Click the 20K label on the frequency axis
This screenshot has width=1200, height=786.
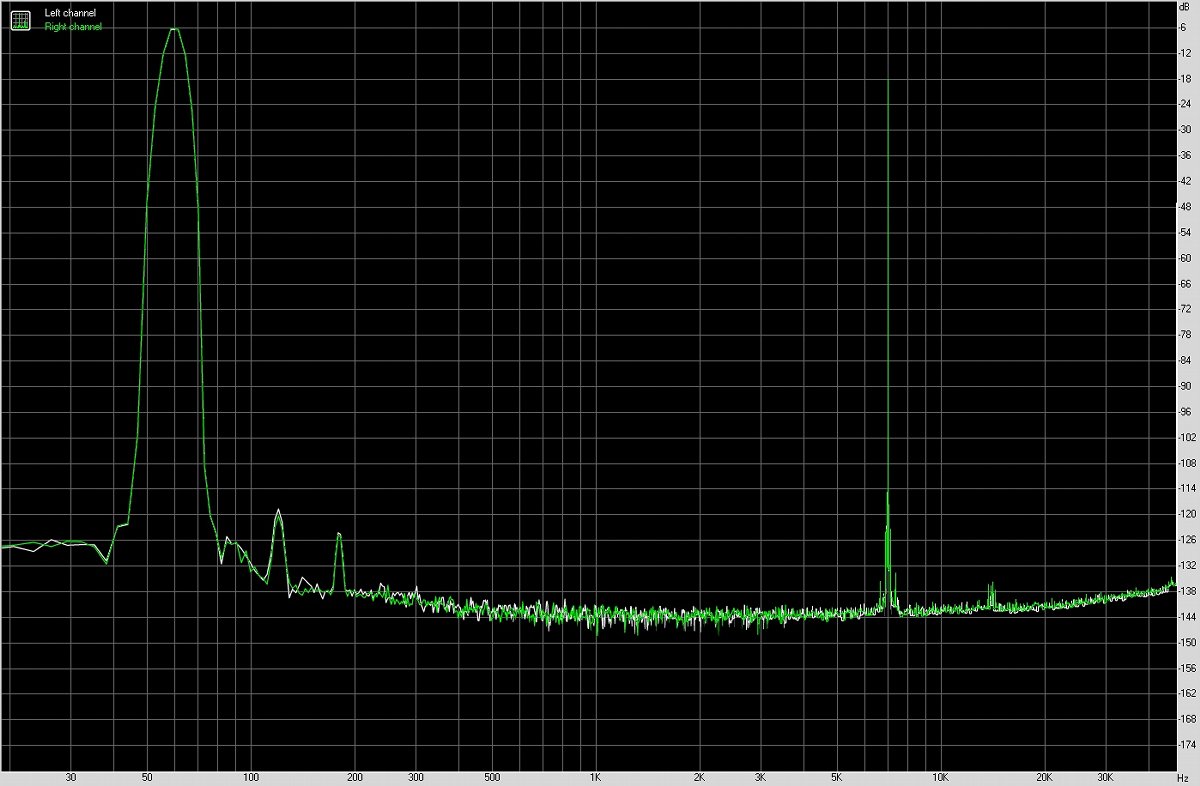(1044, 777)
